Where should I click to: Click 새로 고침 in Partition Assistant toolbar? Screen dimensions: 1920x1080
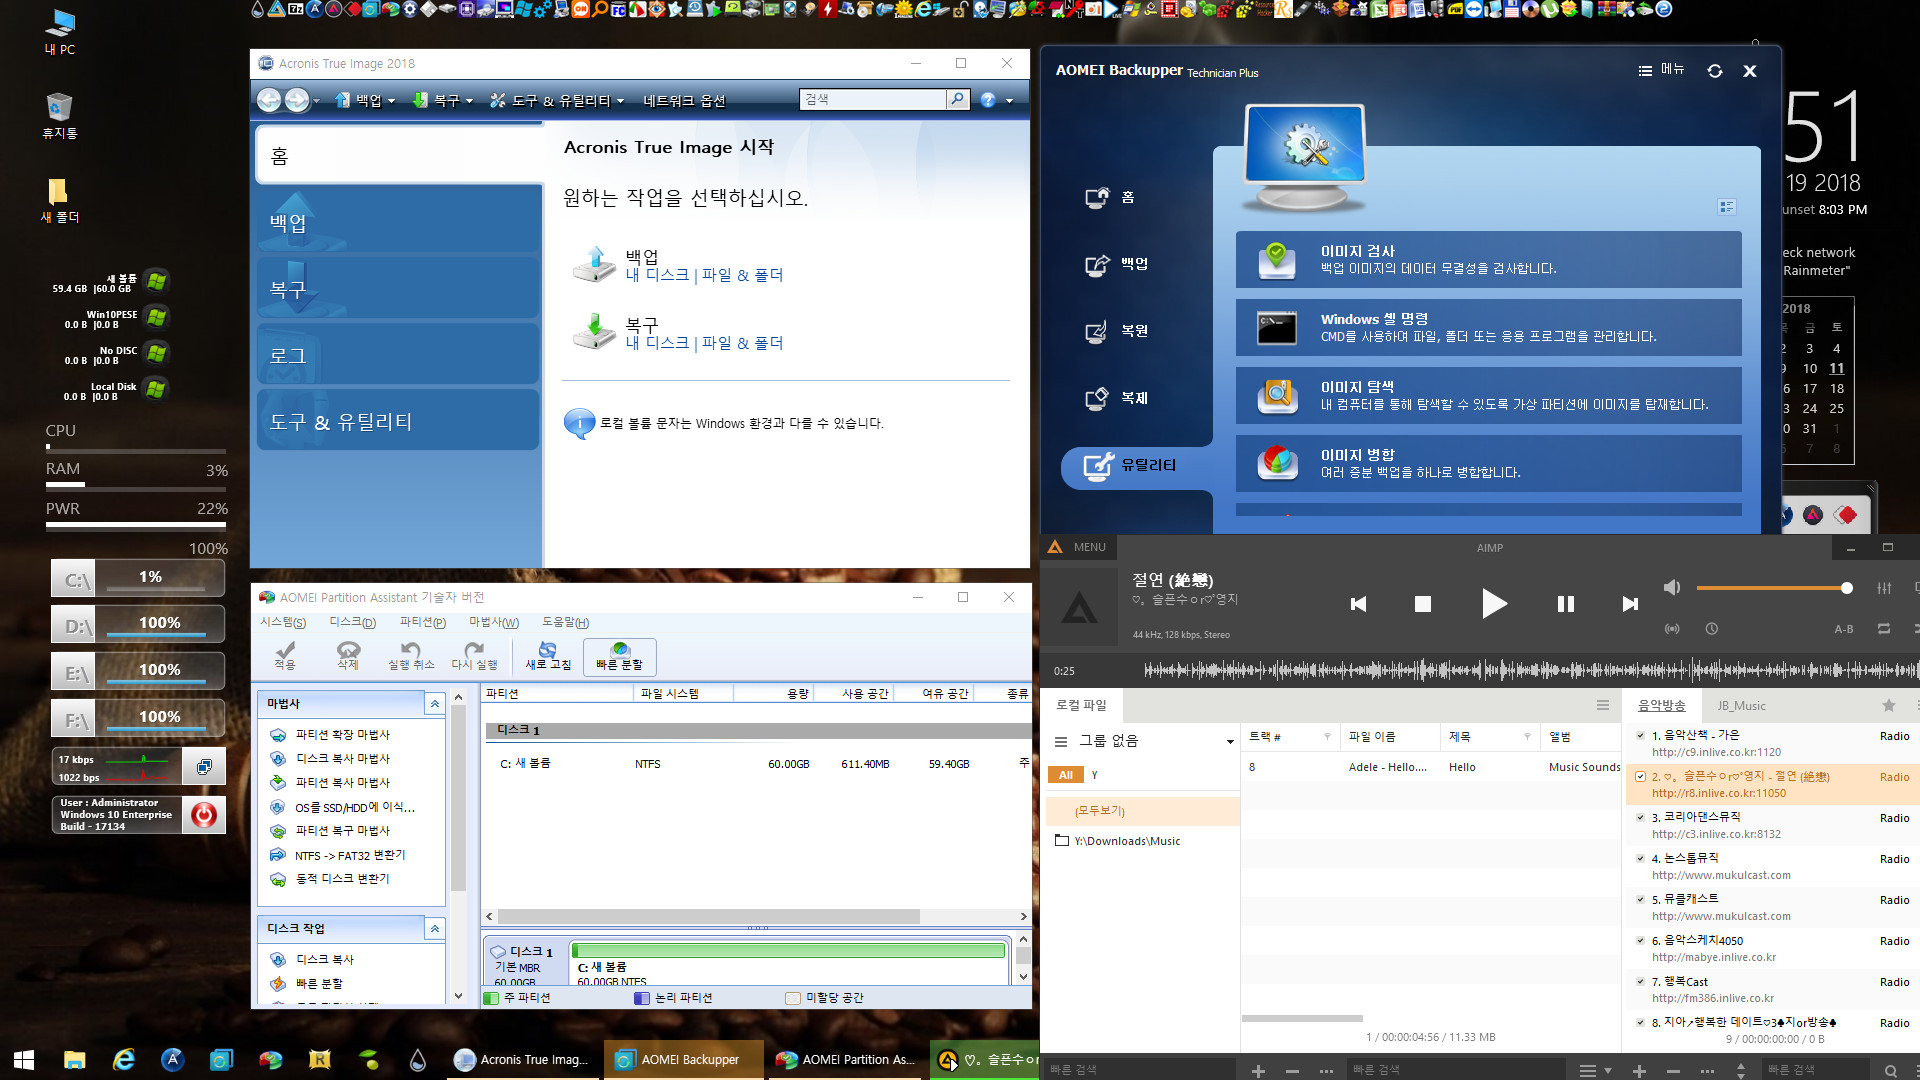tap(548, 656)
